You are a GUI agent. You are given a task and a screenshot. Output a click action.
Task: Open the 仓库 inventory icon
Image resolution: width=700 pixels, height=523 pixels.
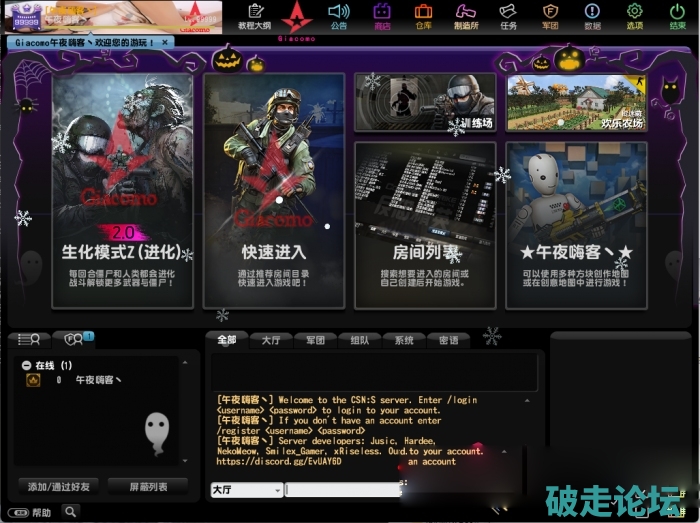(423, 15)
